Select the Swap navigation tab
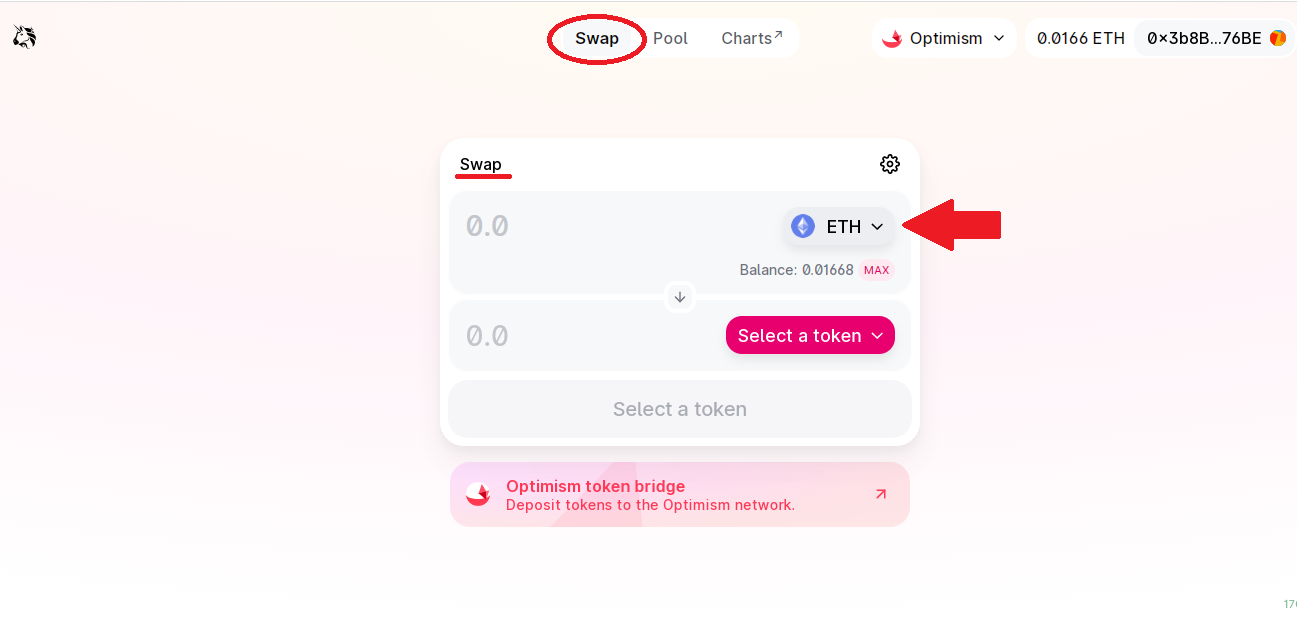The image size is (1297, 623). (x=597, y=38)
